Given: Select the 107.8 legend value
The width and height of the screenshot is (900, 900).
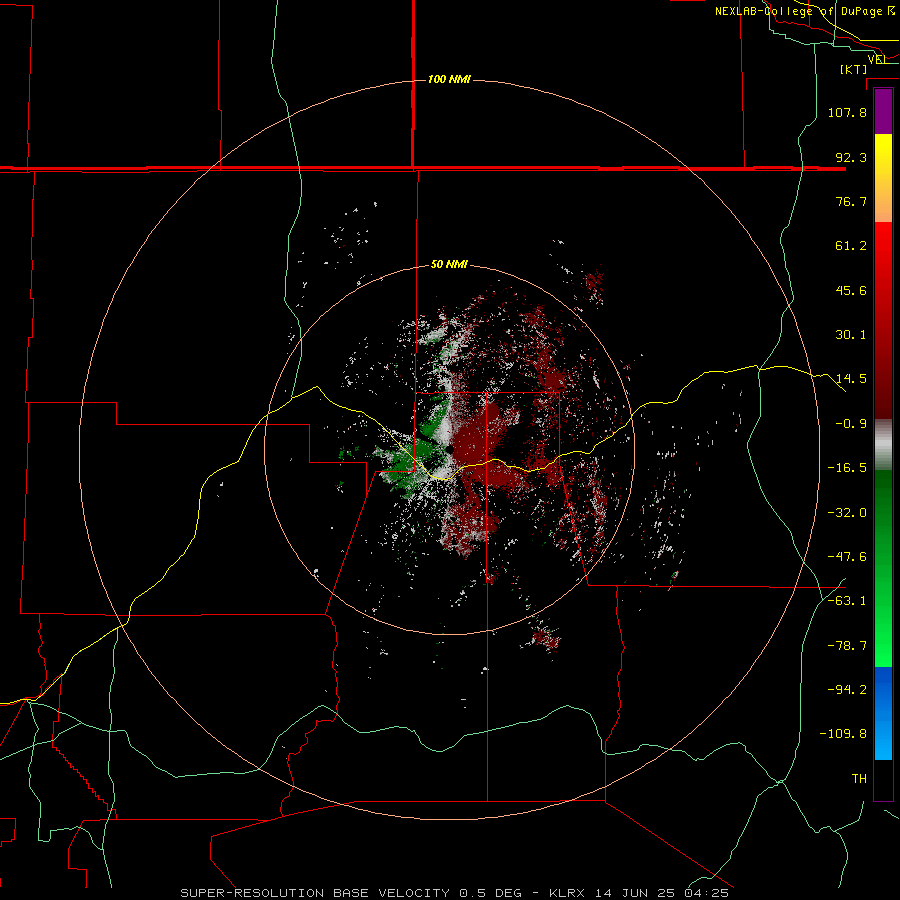Looking at the screenshot, I should (847, 112).
